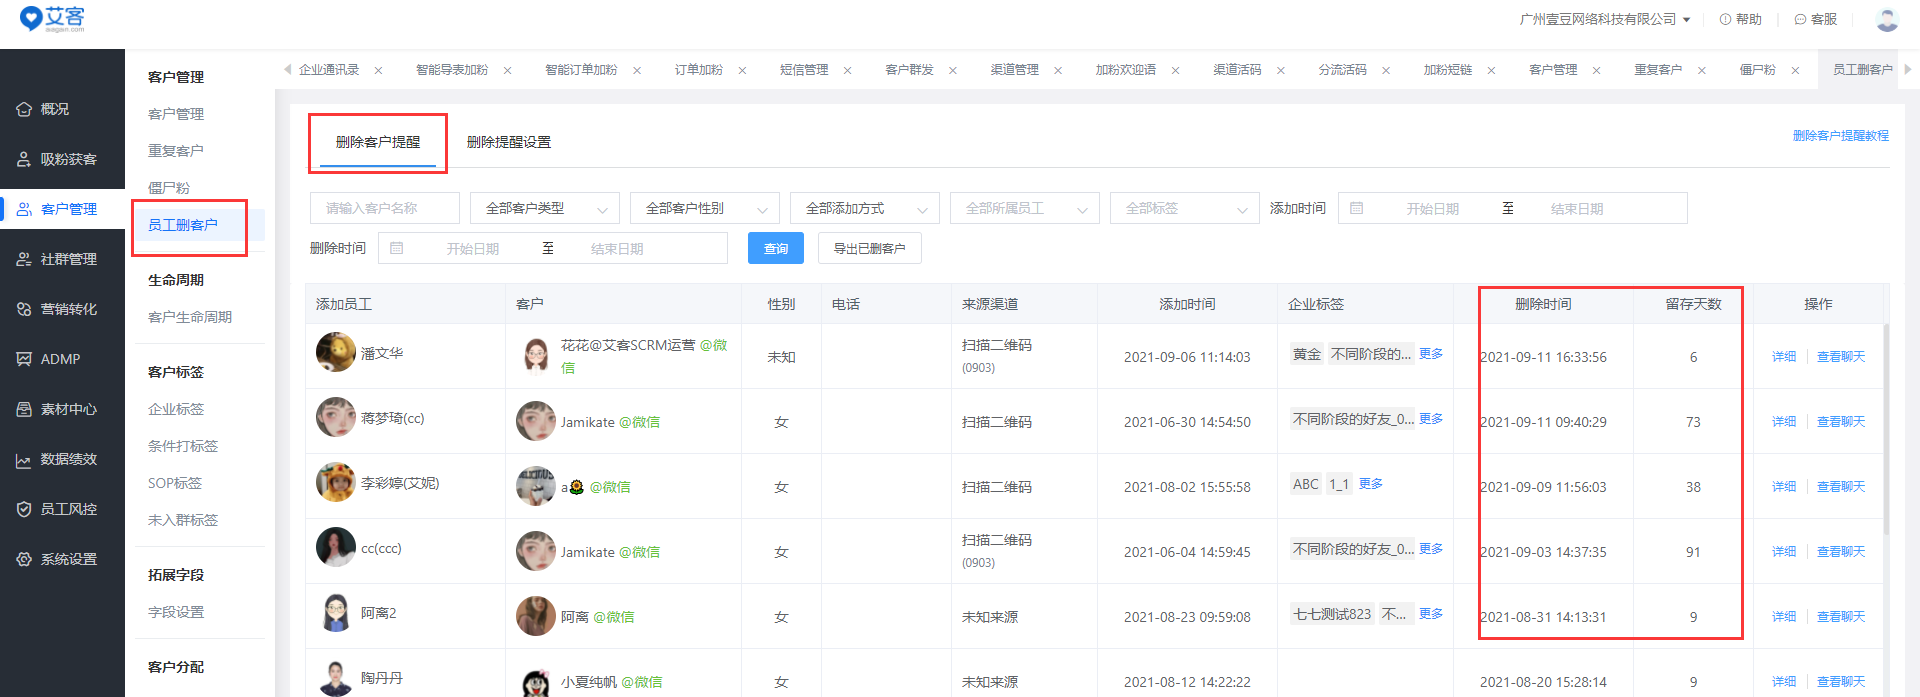The height and width of the screenshot is (697, 1920).
Task: Click the 请输入客户名称 input field
Action: click(x=384, y=208)
